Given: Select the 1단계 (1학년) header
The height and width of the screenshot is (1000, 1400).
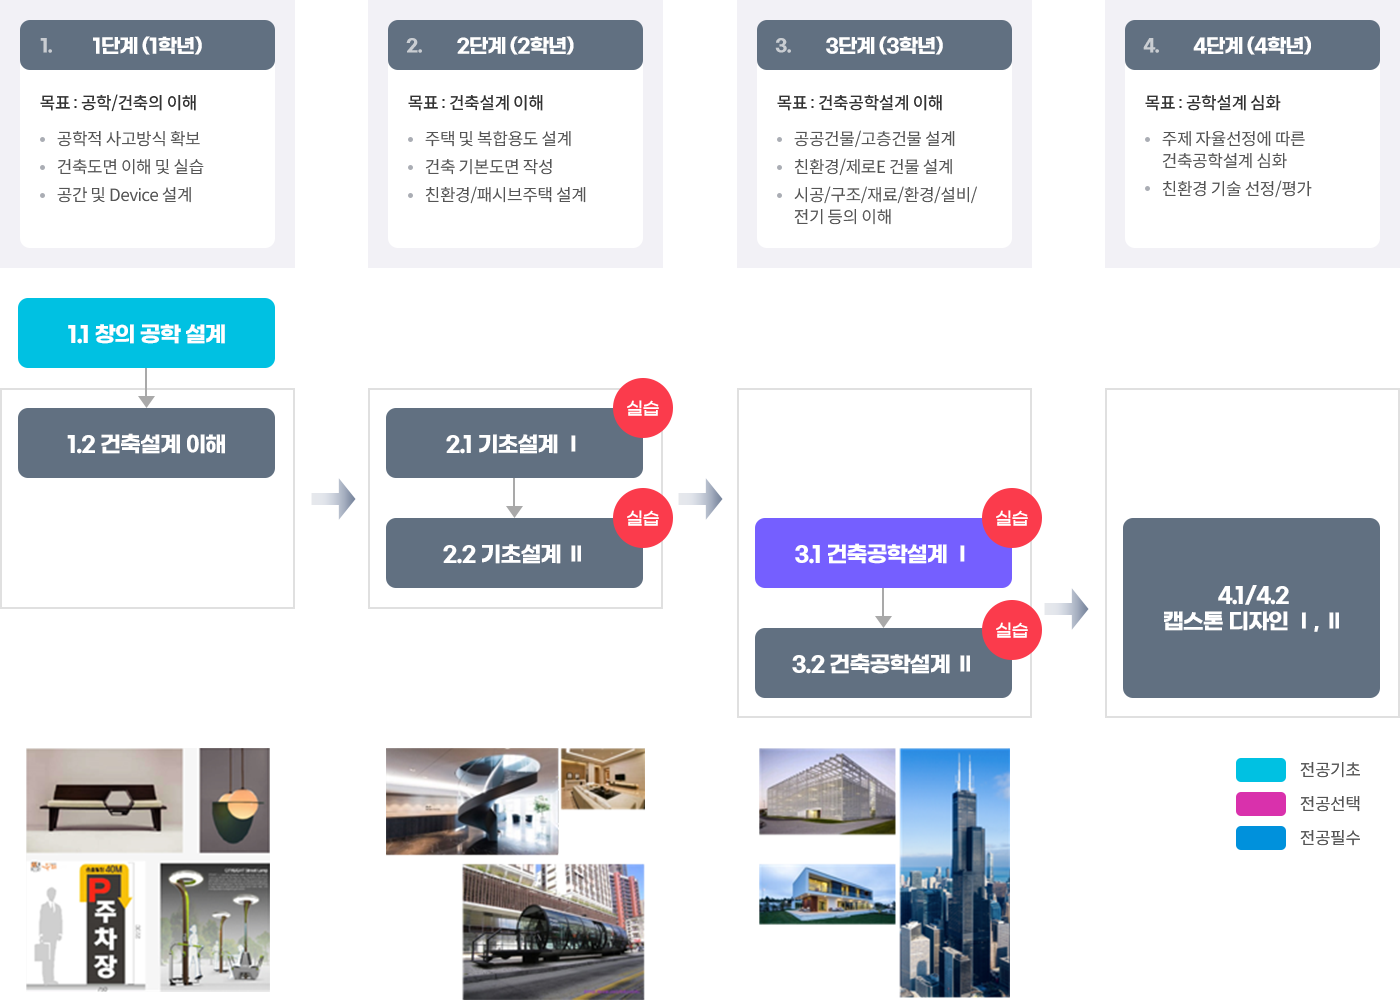Looking at the screenshot, I should (x=147, y=45).
